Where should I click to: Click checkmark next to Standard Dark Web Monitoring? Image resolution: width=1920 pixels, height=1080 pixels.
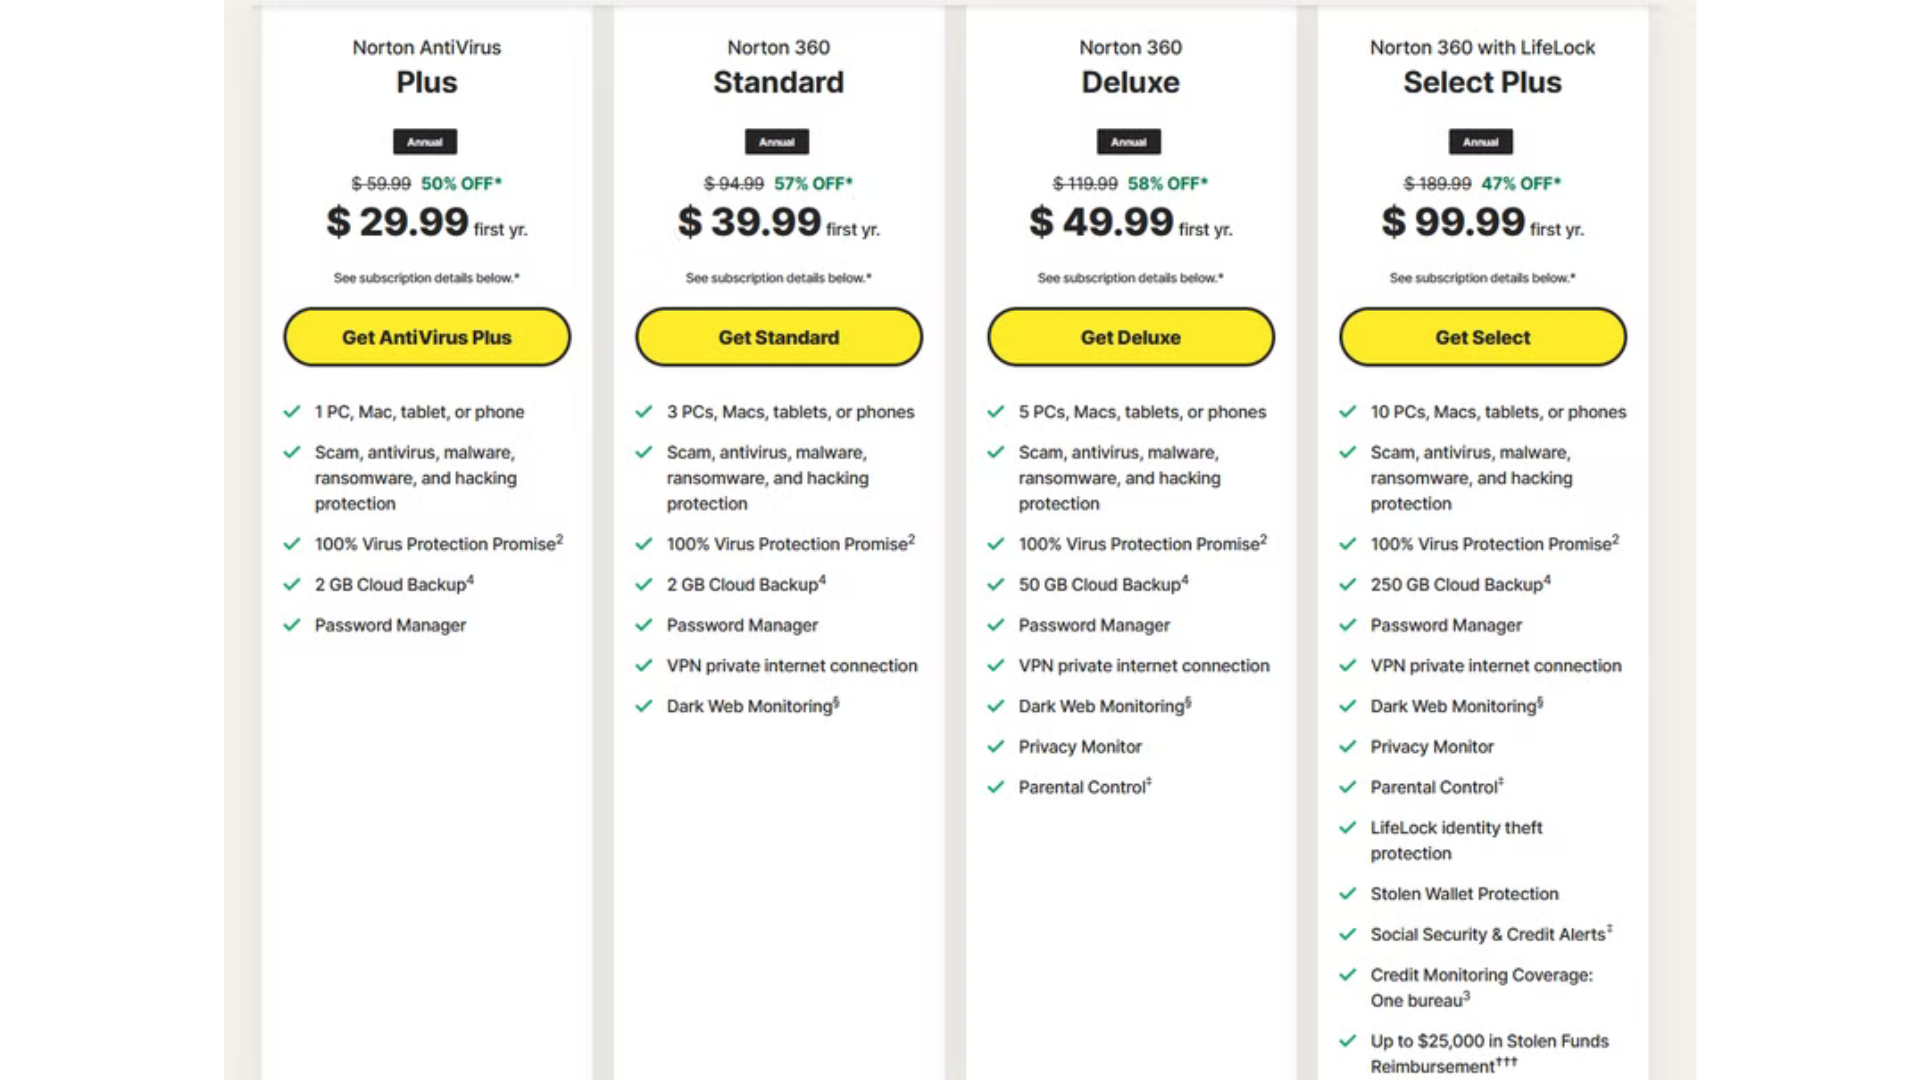click(x=644, y=707)
